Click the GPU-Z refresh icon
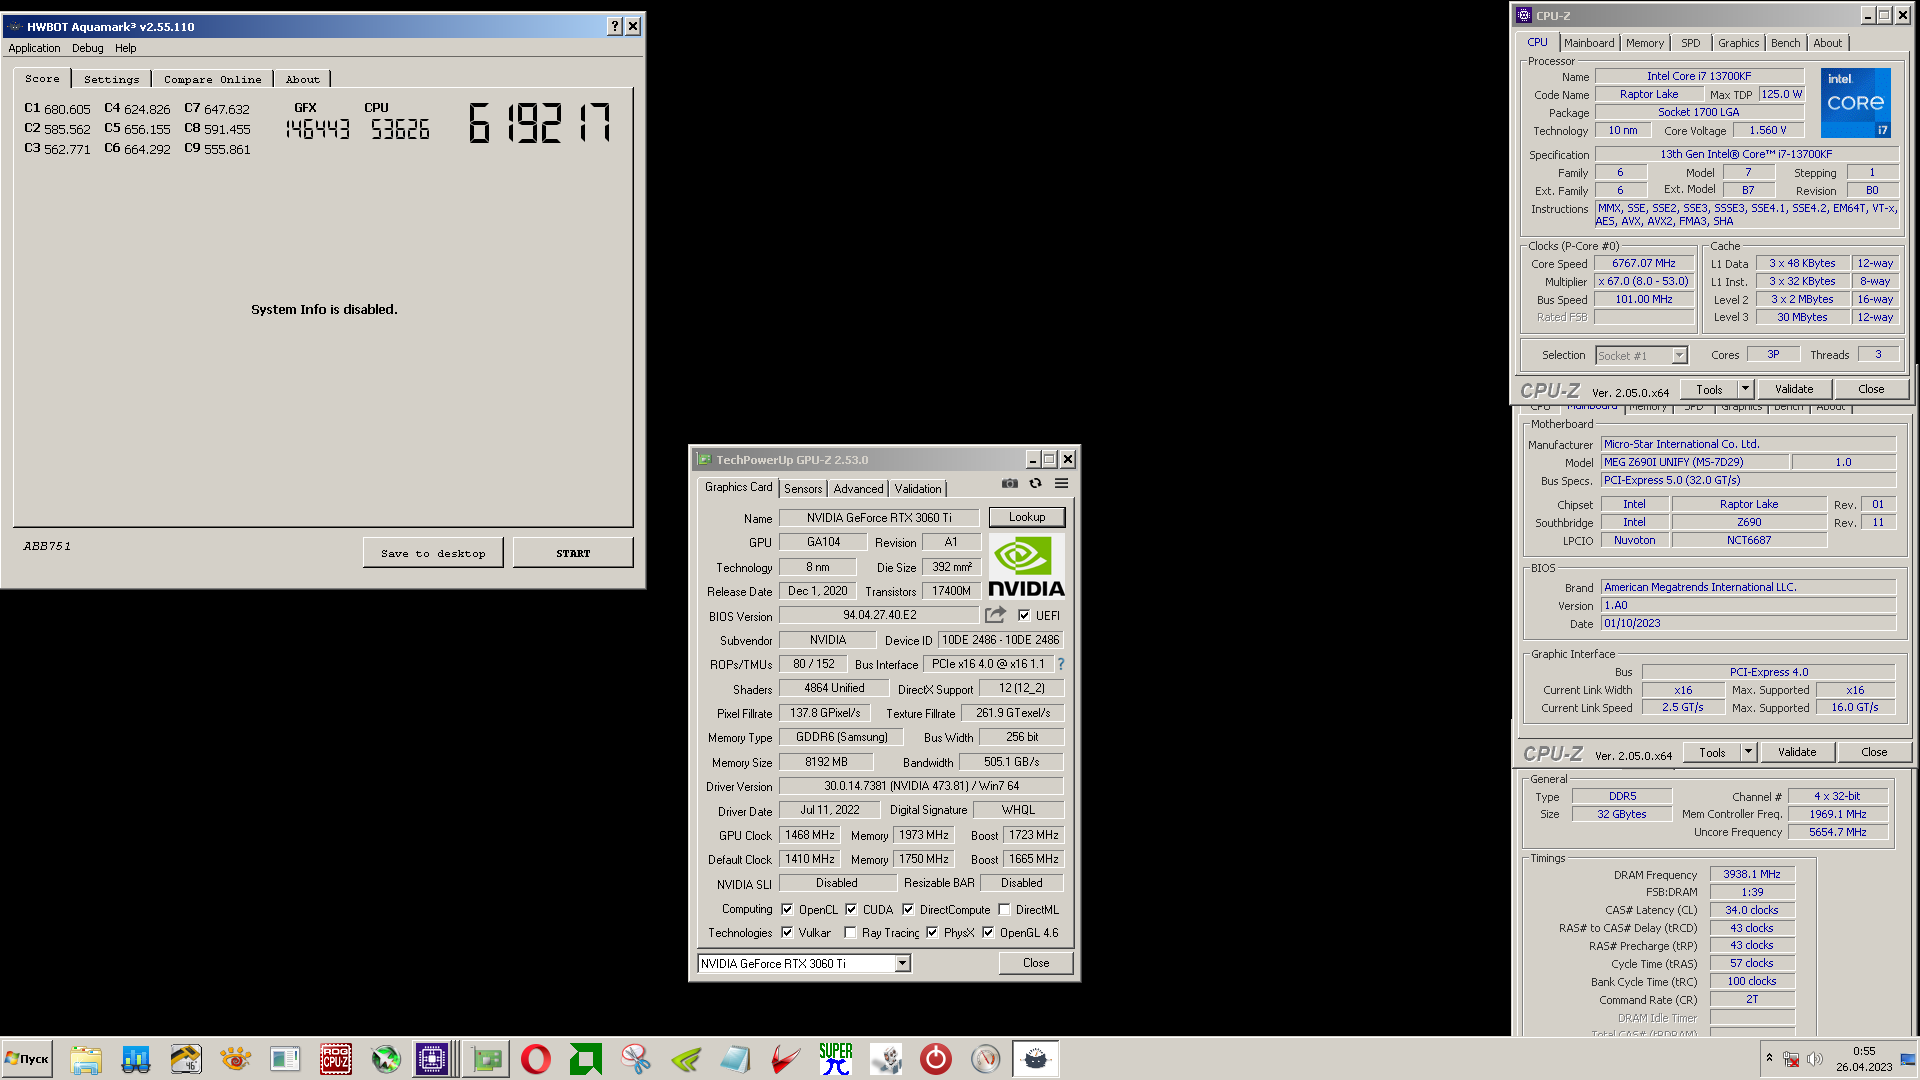This screenshot has width=1920, height=1080. [1036, 484]
